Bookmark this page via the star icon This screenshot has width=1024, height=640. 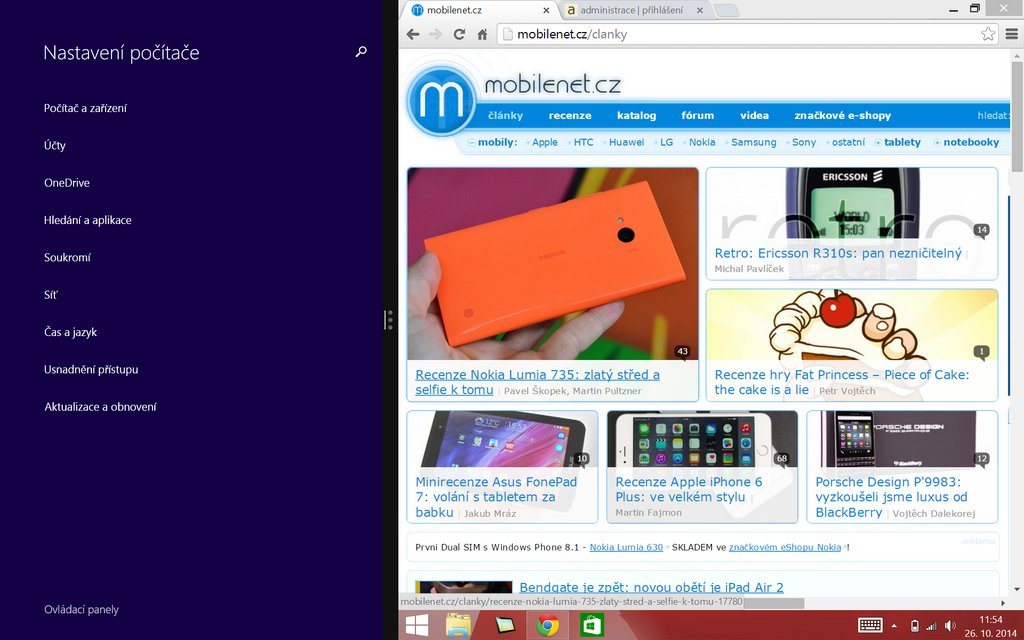point(987,33)
